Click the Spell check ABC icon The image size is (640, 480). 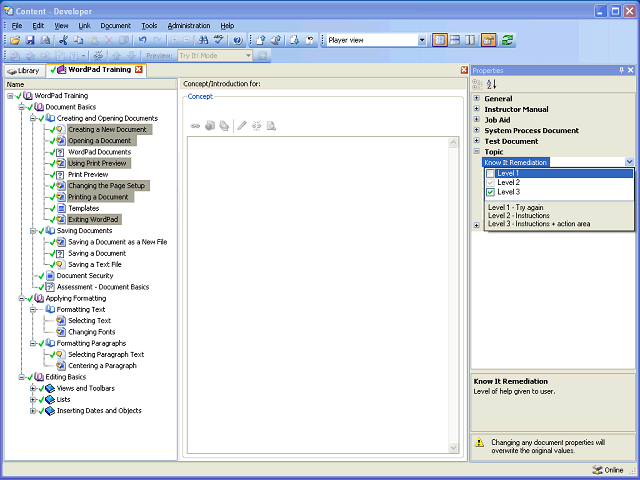[x=219, y=40]
